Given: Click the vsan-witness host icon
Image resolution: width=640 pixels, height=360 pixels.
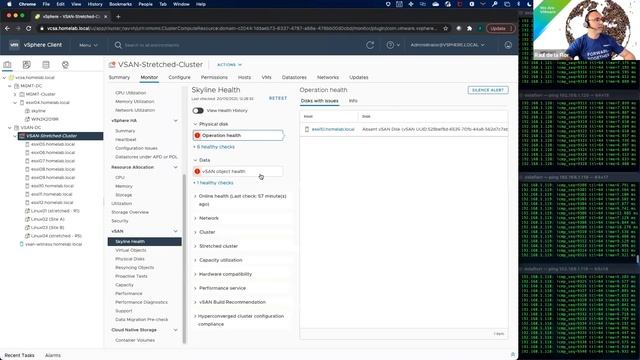Looking at the screenshot, I should 22,244.
